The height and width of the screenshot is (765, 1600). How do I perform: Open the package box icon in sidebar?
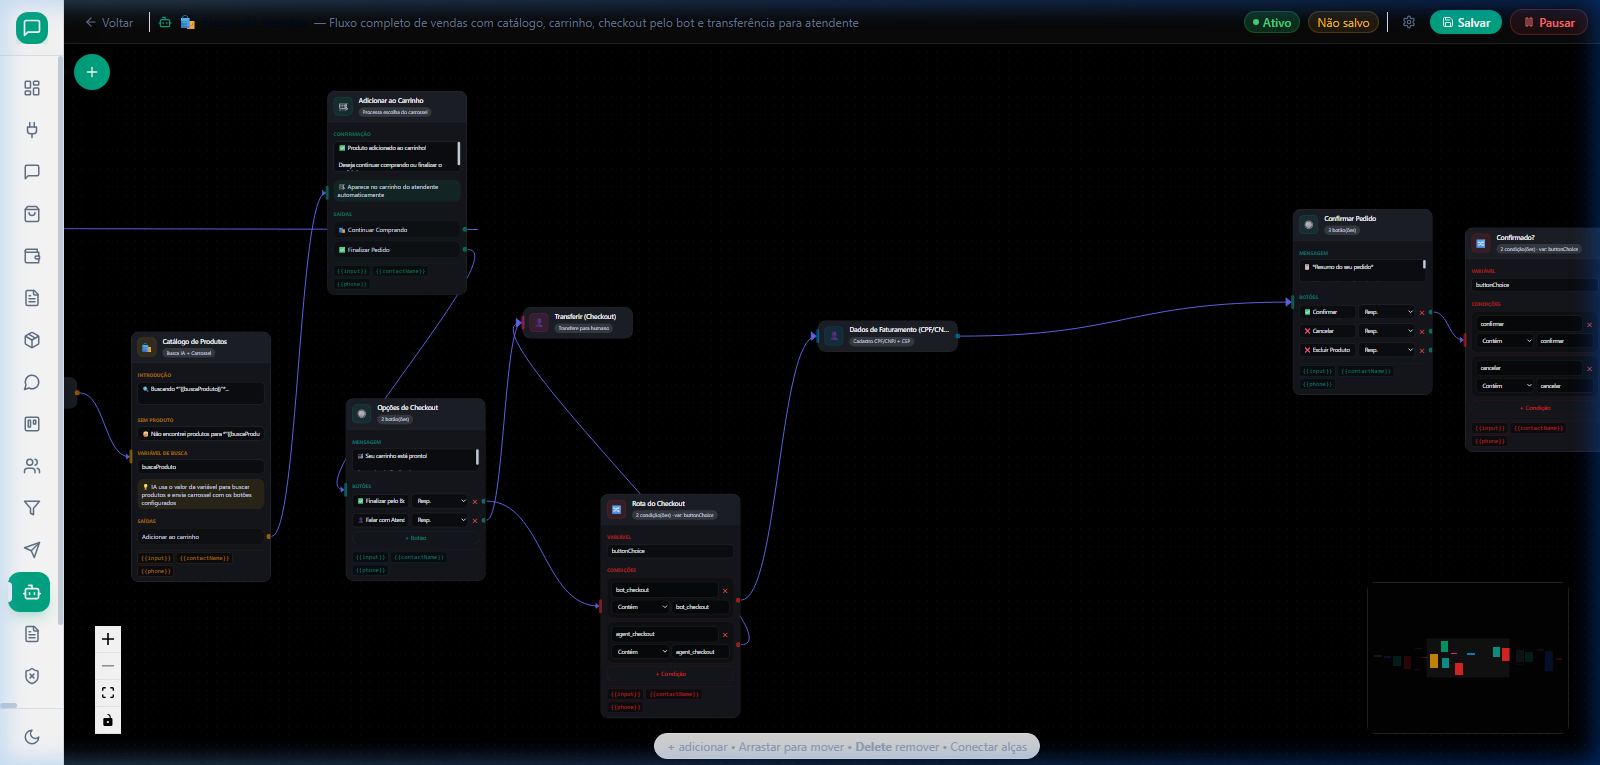point(32,340)
